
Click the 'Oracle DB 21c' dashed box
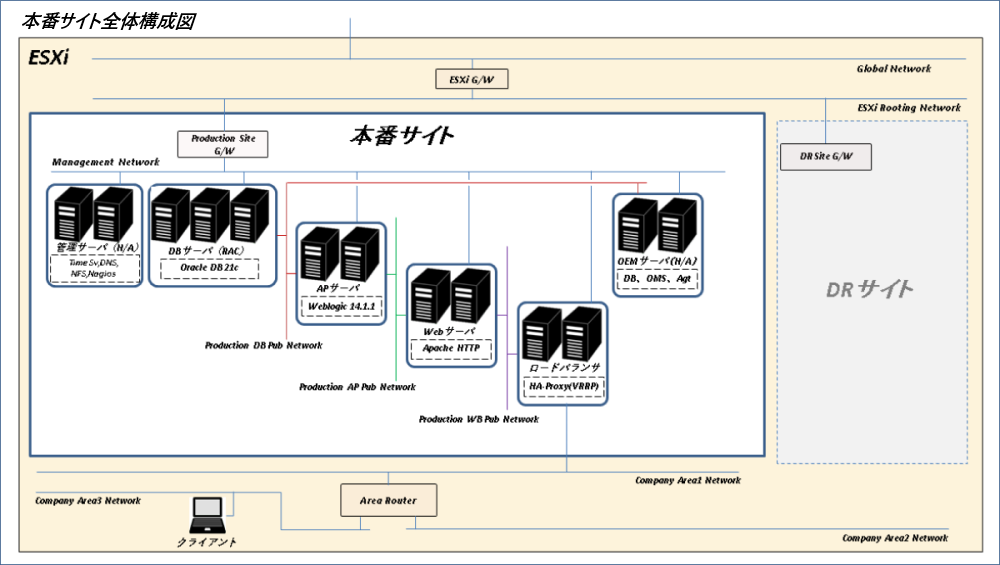(209, 268)
